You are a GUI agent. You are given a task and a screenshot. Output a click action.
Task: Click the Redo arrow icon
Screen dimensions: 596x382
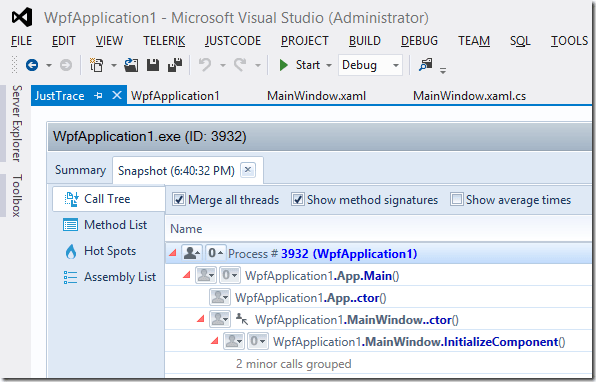click(240, 65)
